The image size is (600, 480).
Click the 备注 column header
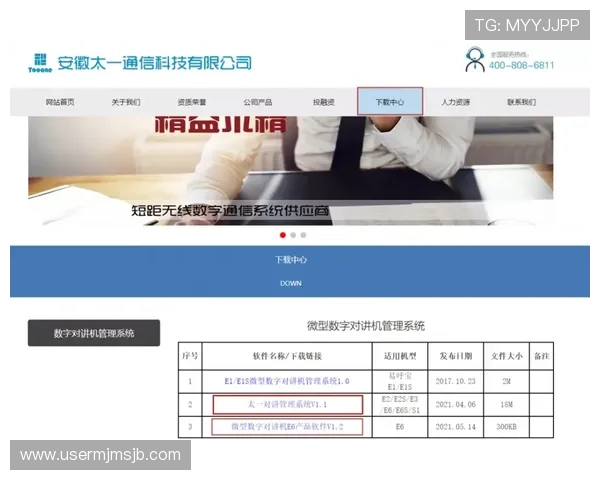(x=541, y=356)
